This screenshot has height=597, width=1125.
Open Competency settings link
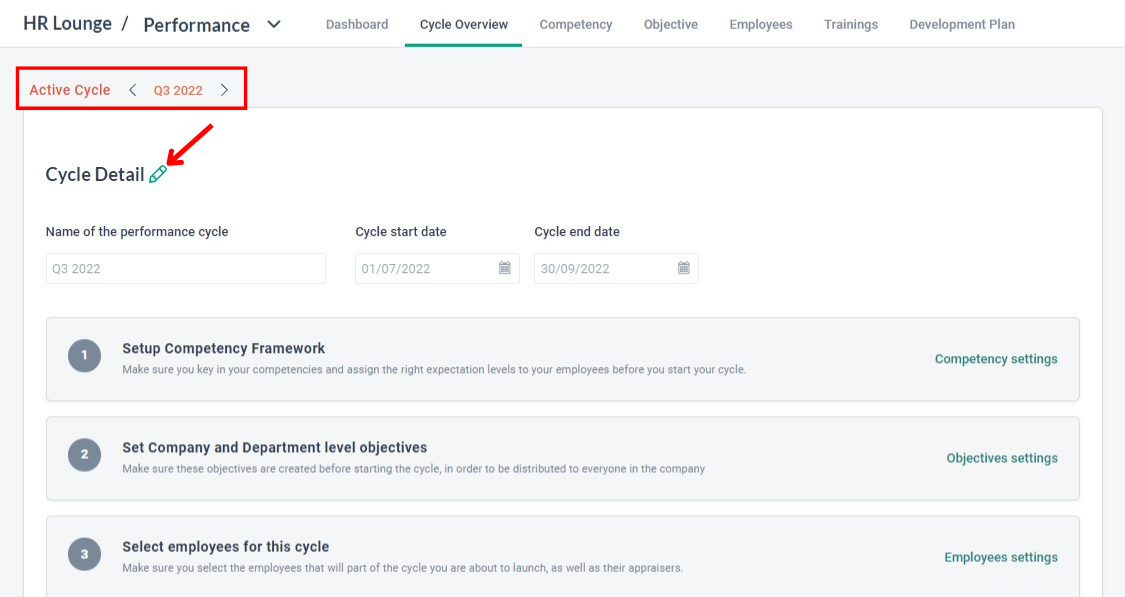coord(996,359)
